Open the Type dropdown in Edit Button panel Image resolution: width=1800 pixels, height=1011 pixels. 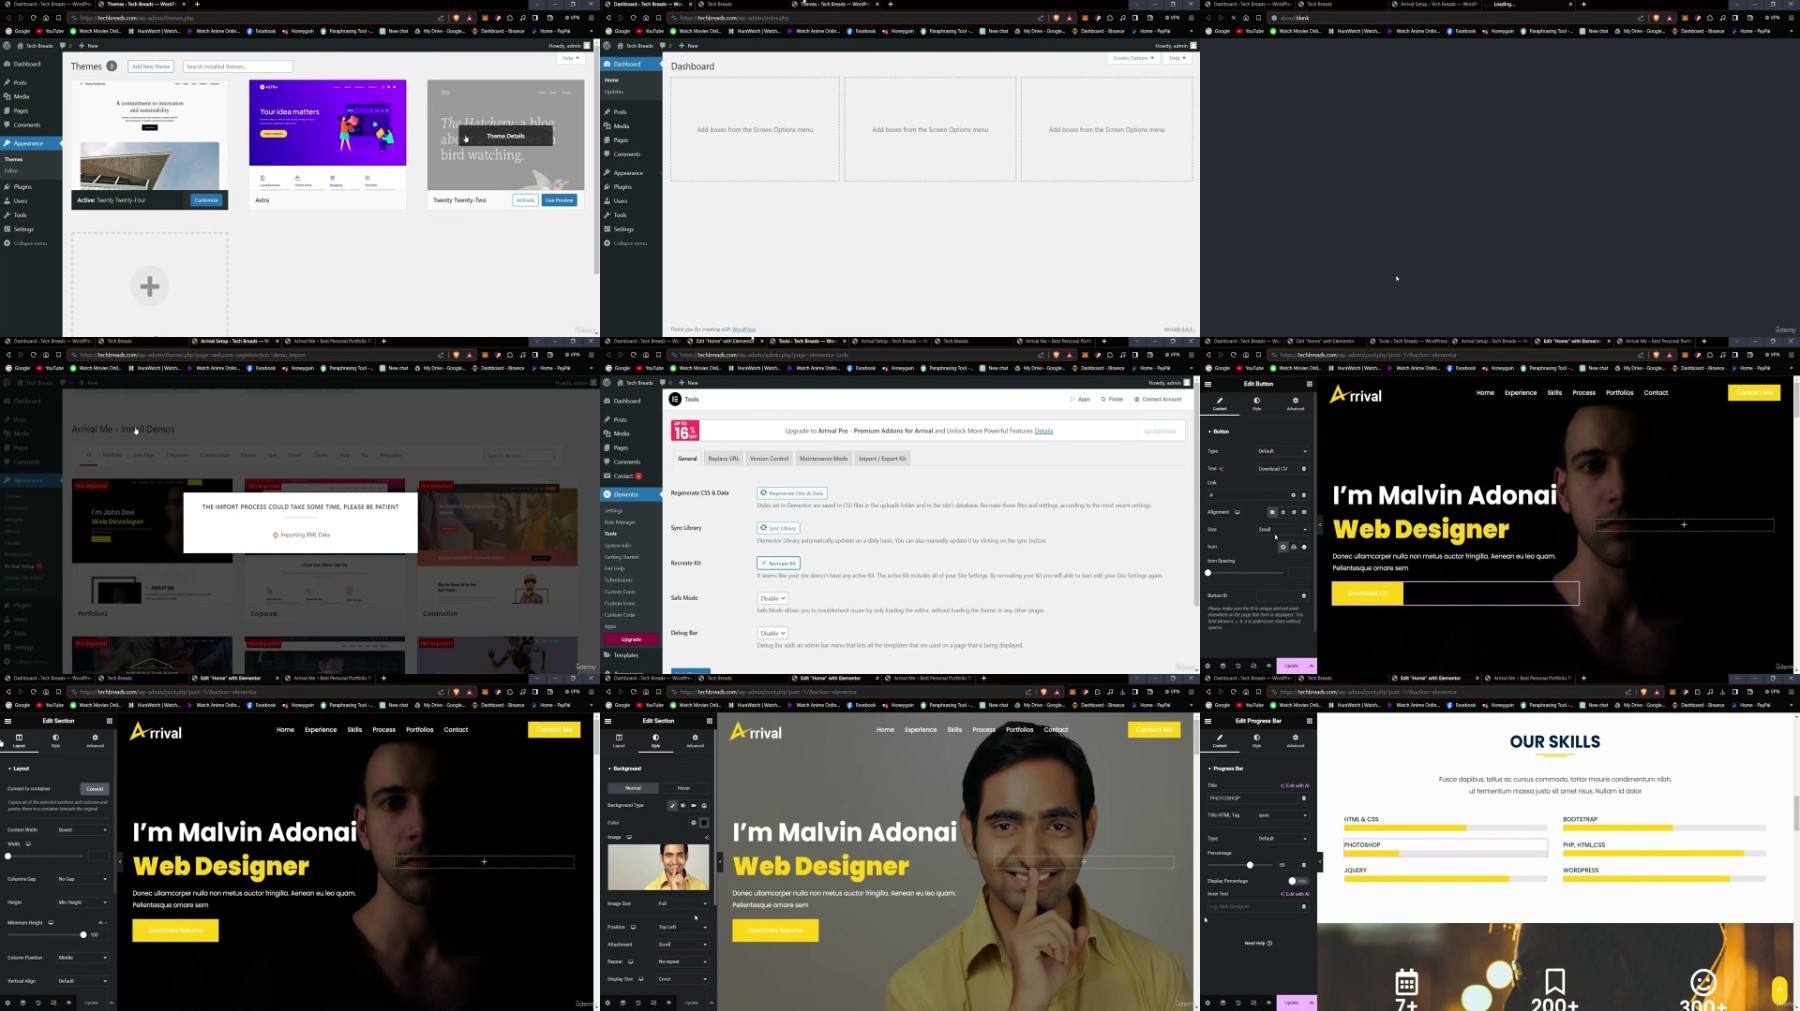tap(1282, 451)
